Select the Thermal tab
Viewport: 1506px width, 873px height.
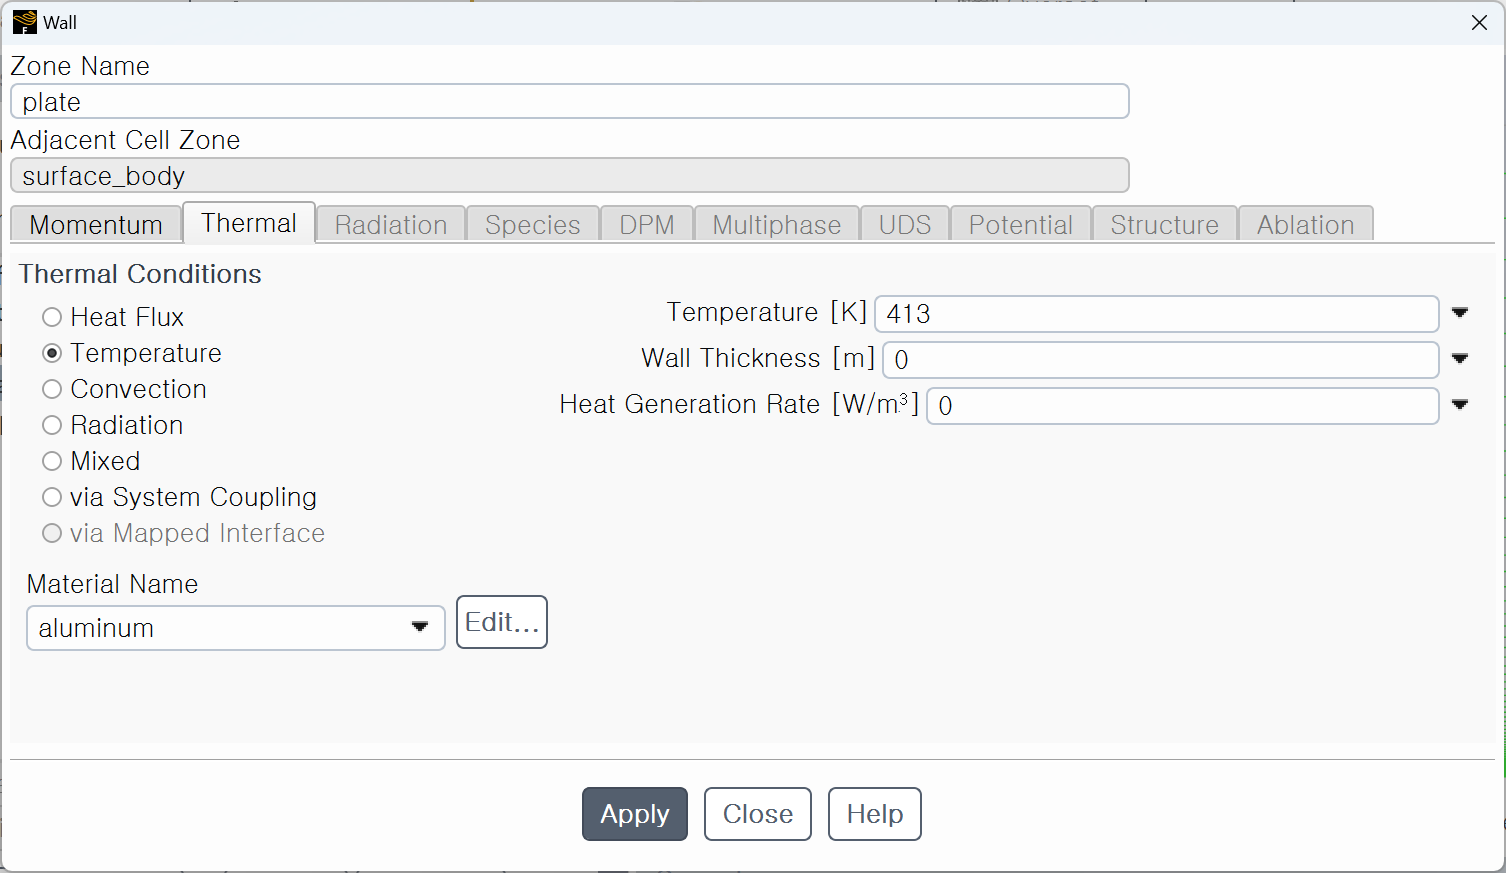point(249,223)
